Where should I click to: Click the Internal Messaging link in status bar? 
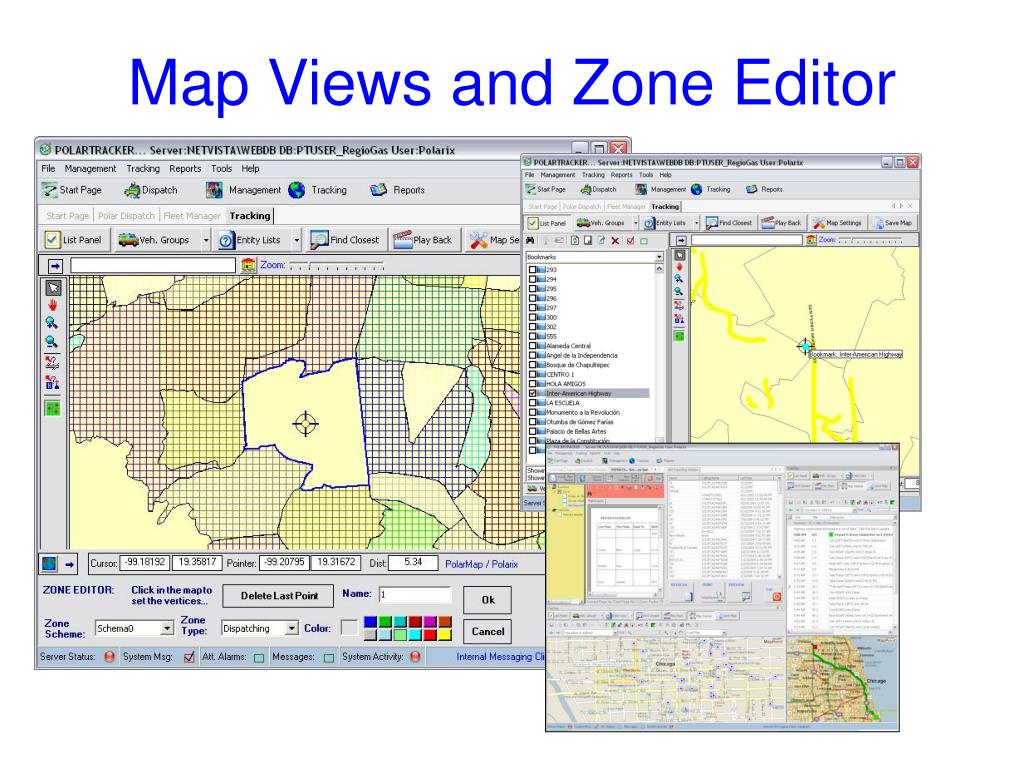500,657
